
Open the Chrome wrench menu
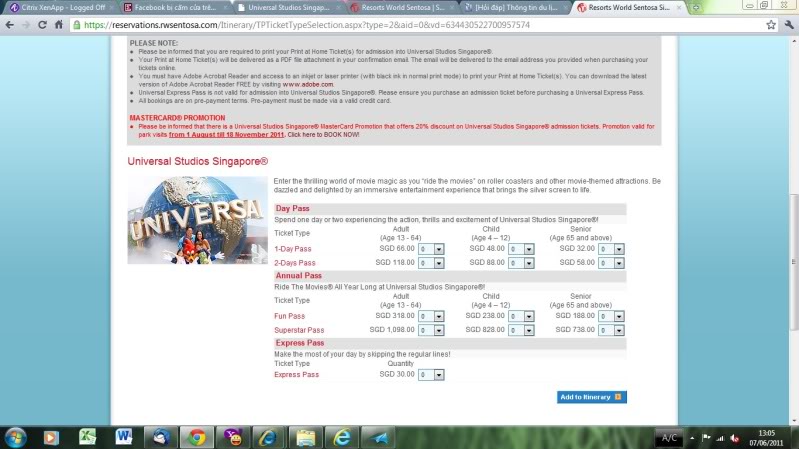point(789,25)
